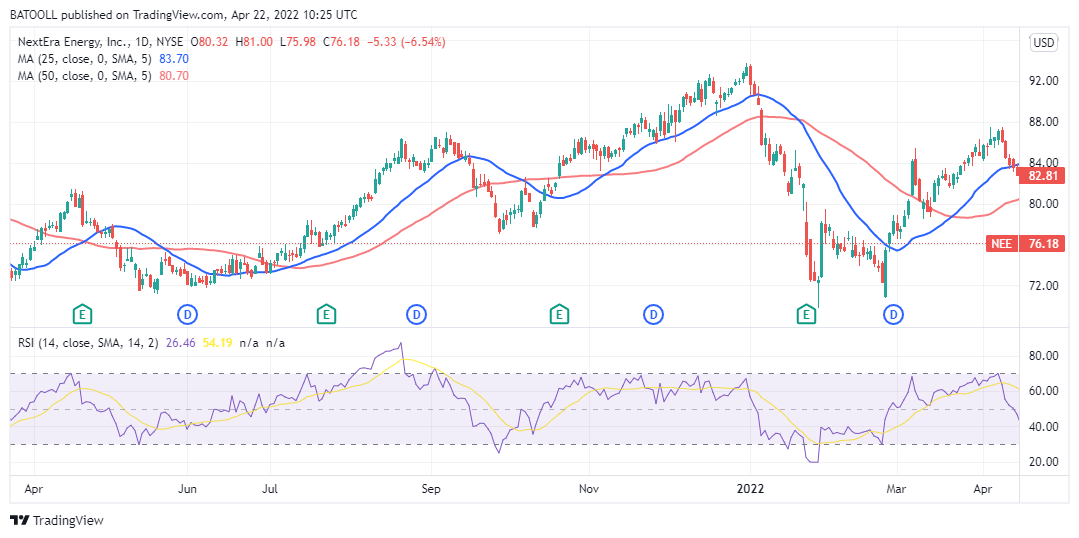Click the Jun label on time axis
Image resolution: width=1079 pixels, height=538 pixels.
pyautogui.click(x=188, y=489)
